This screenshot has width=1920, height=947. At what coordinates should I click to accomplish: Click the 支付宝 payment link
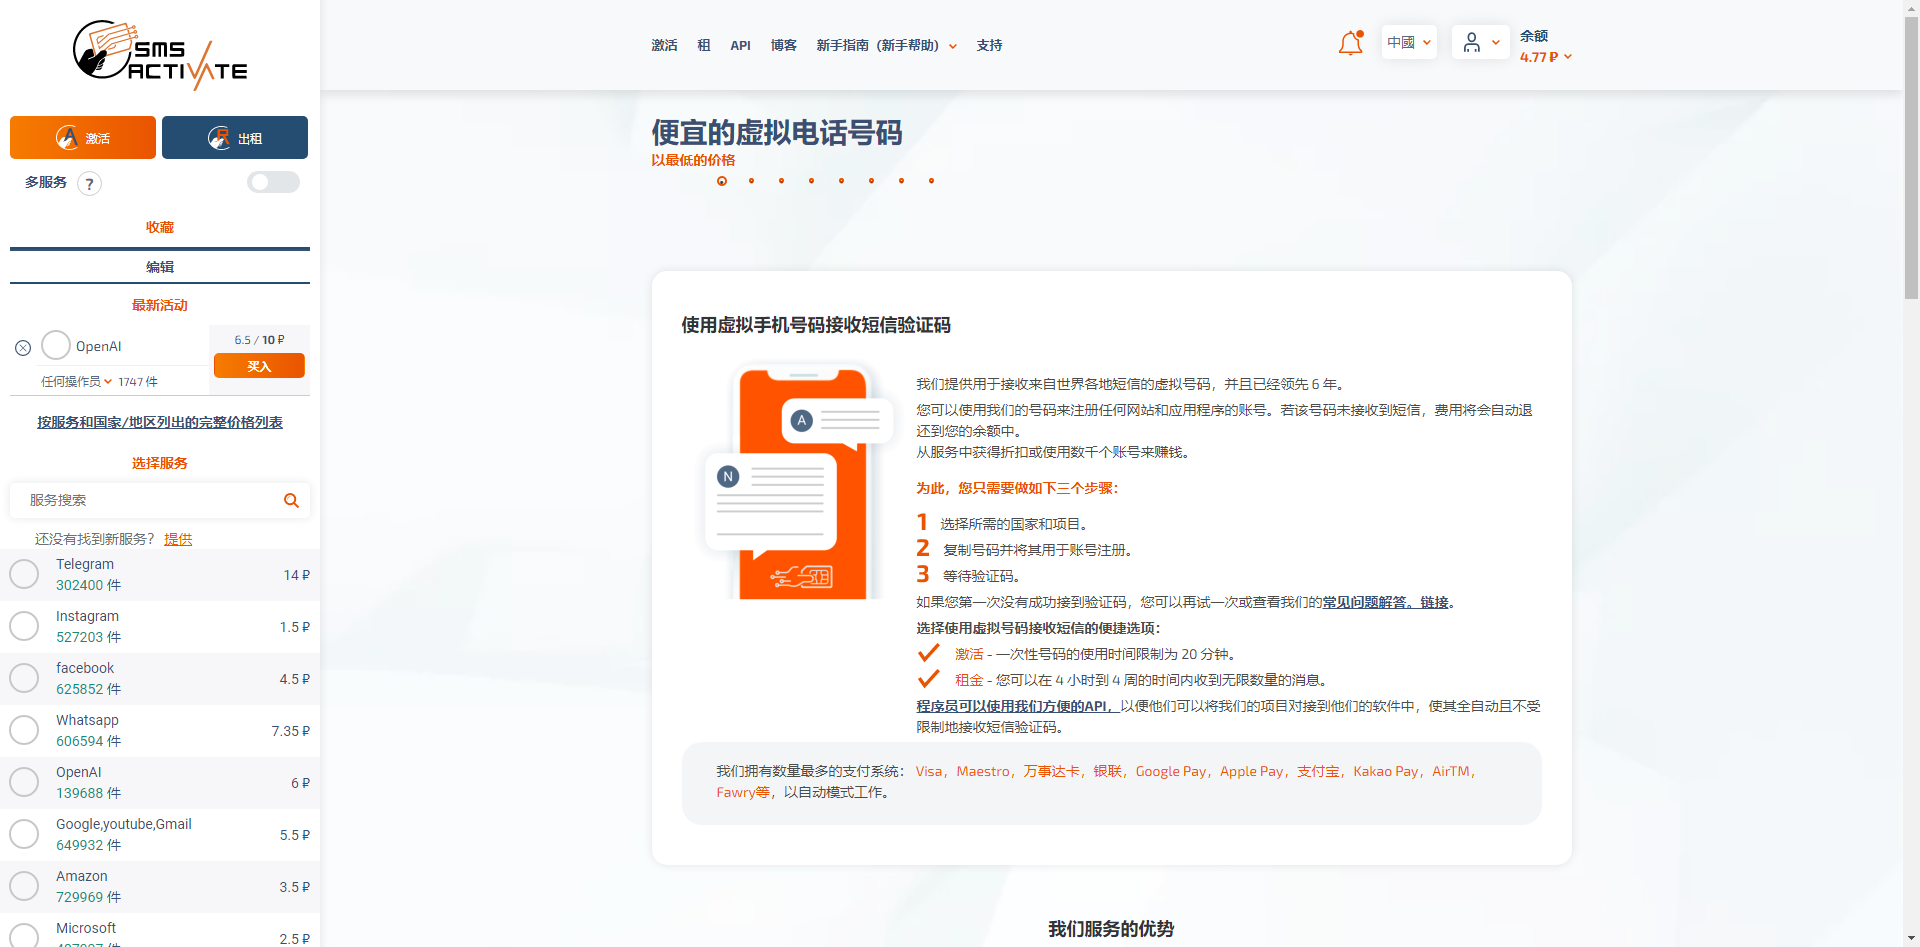1318,771
